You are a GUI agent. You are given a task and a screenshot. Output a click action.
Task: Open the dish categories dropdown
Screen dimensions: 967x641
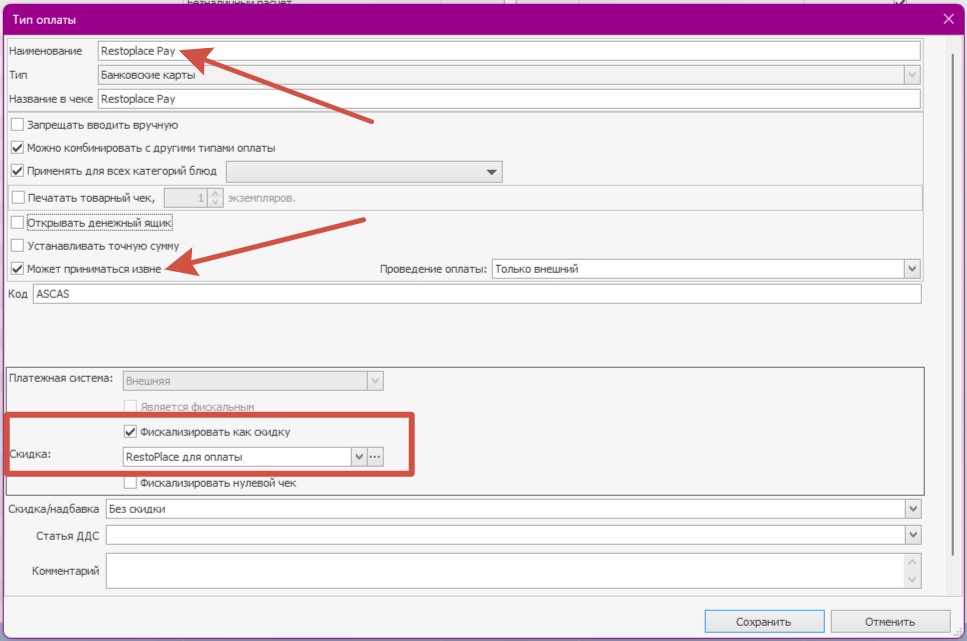[x=491, y=172]
